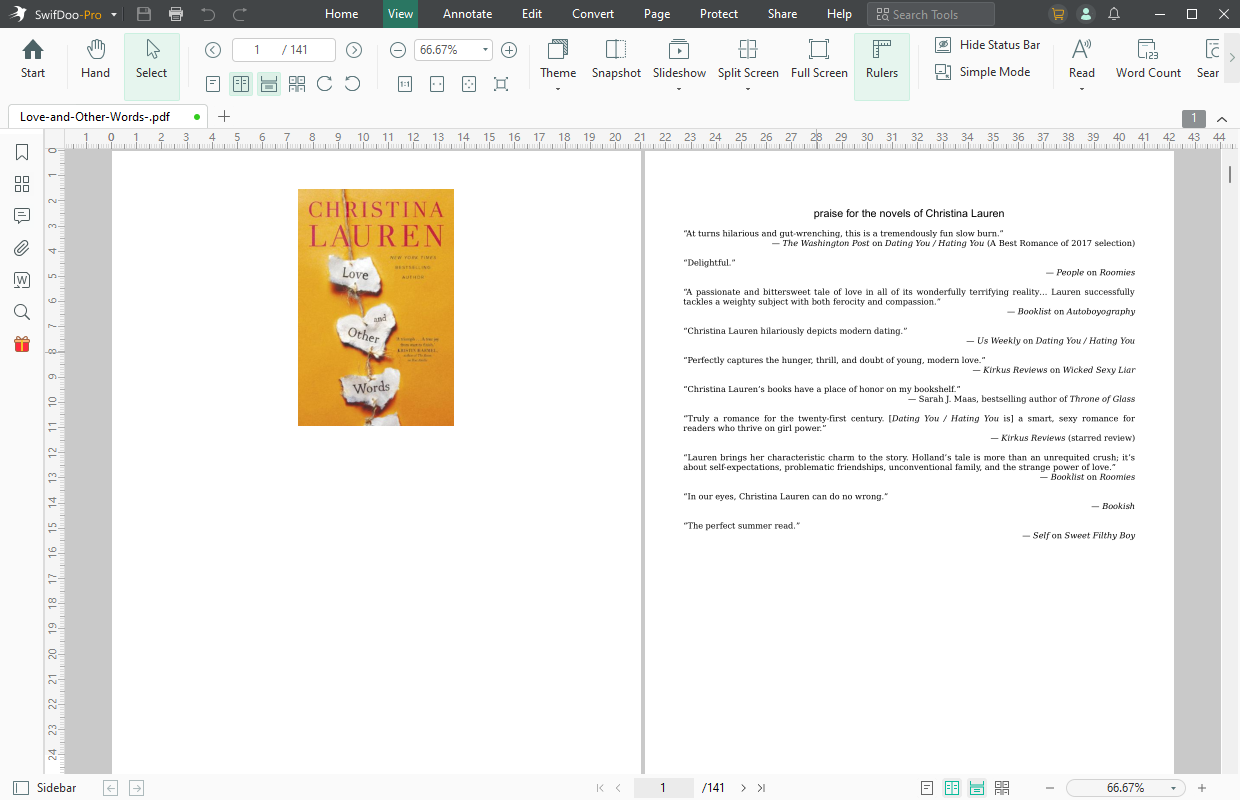This screenshot has width=1240, height=800.
Task: Open the shopping cart icon
Action: 1058,14
